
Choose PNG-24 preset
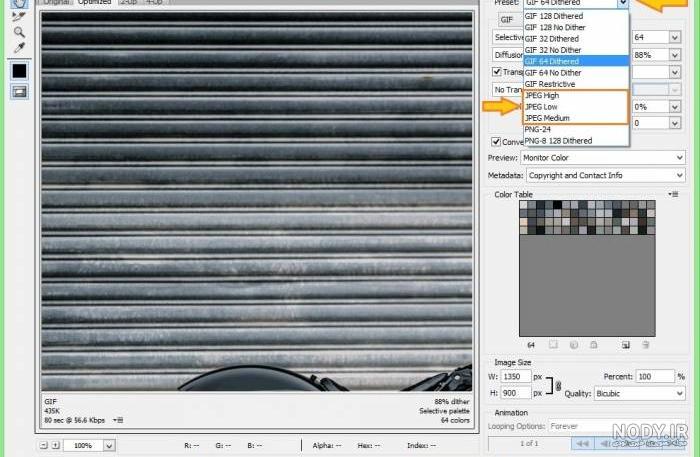tap(576, 129)
